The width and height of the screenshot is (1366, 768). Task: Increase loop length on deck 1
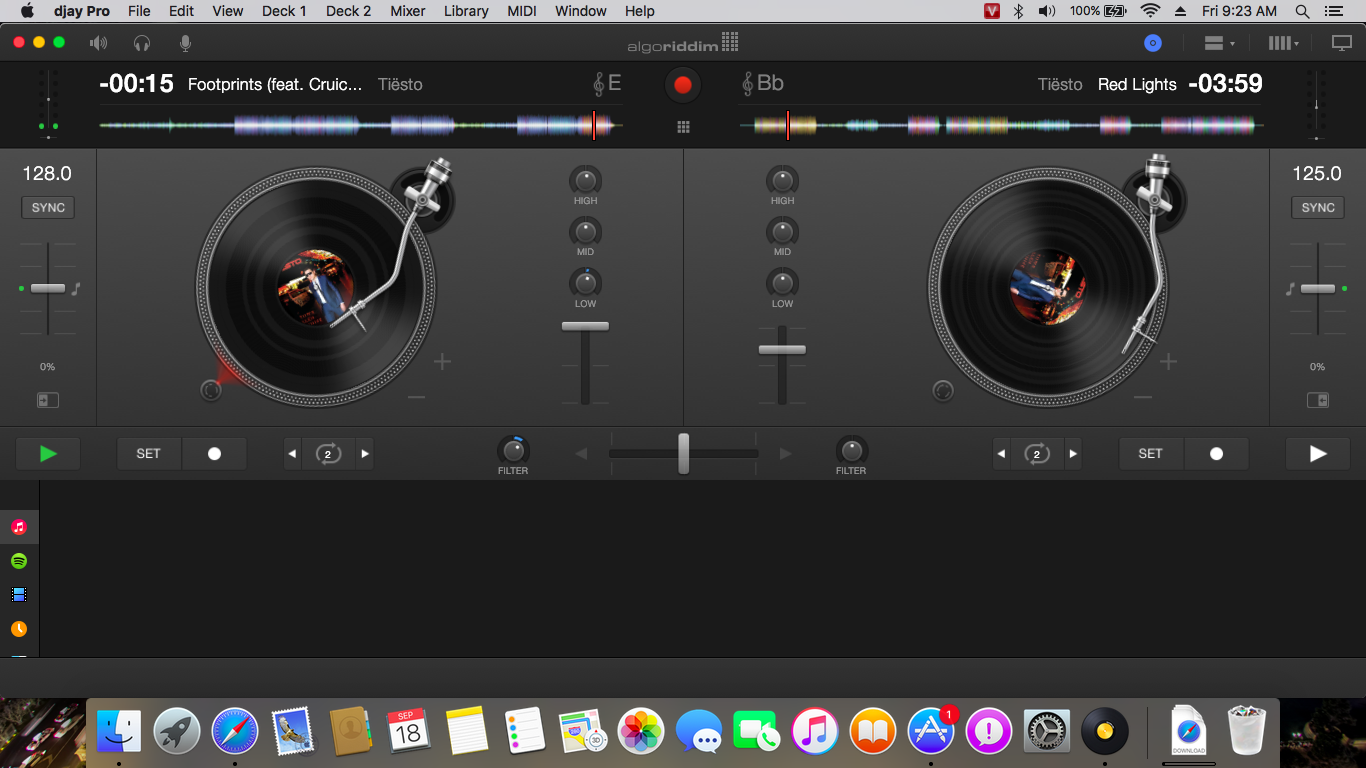[x=365, y=453]
